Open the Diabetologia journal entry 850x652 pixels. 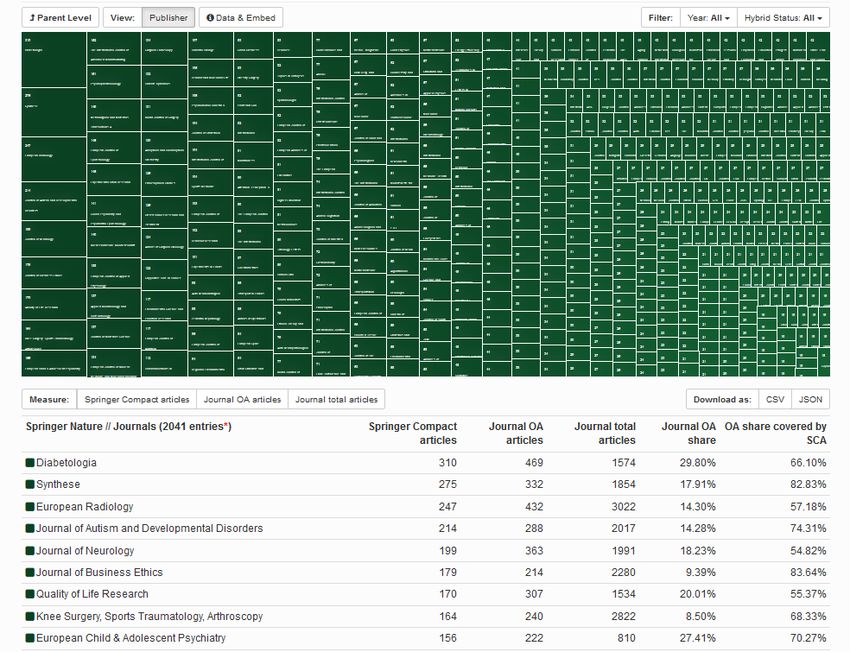[66, 463]
